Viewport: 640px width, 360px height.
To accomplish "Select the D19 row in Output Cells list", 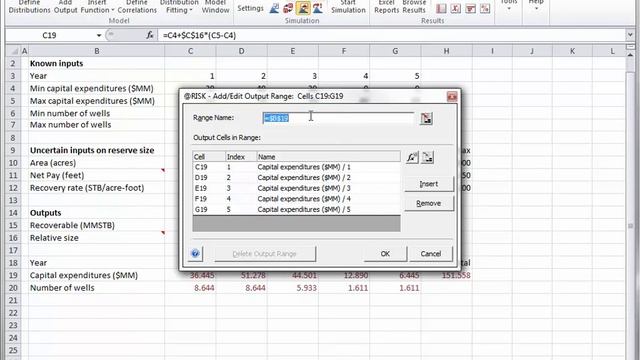I will pyautogui.click(x=296, y=178).
